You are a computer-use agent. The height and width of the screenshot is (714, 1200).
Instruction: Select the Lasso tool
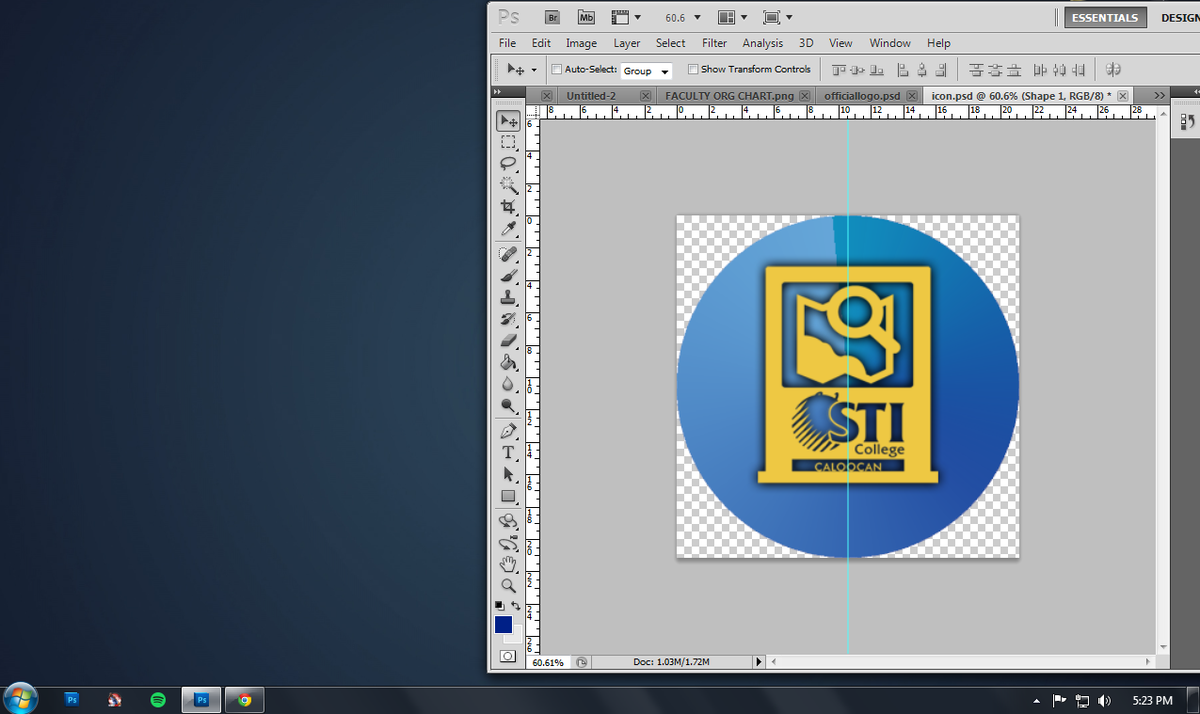(509, 163)
